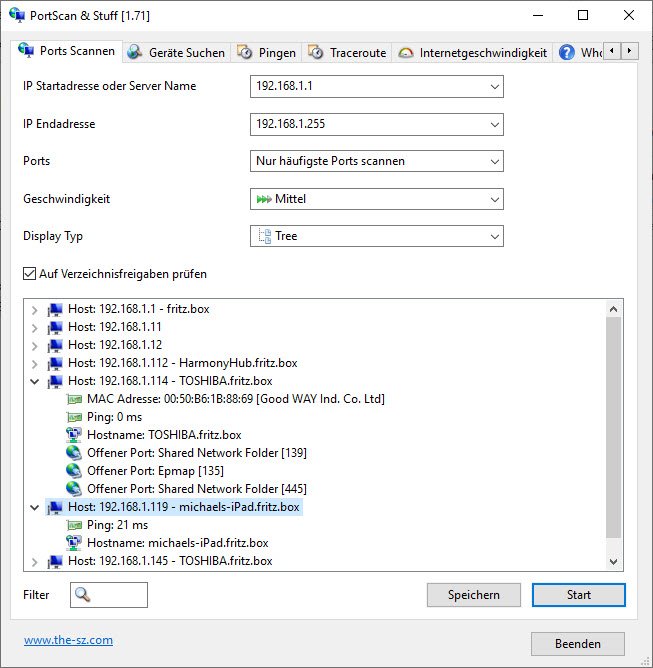Viewport: 653px width, 668px height.
Task: Open the www.the-sz.com link
Action: 69,640
